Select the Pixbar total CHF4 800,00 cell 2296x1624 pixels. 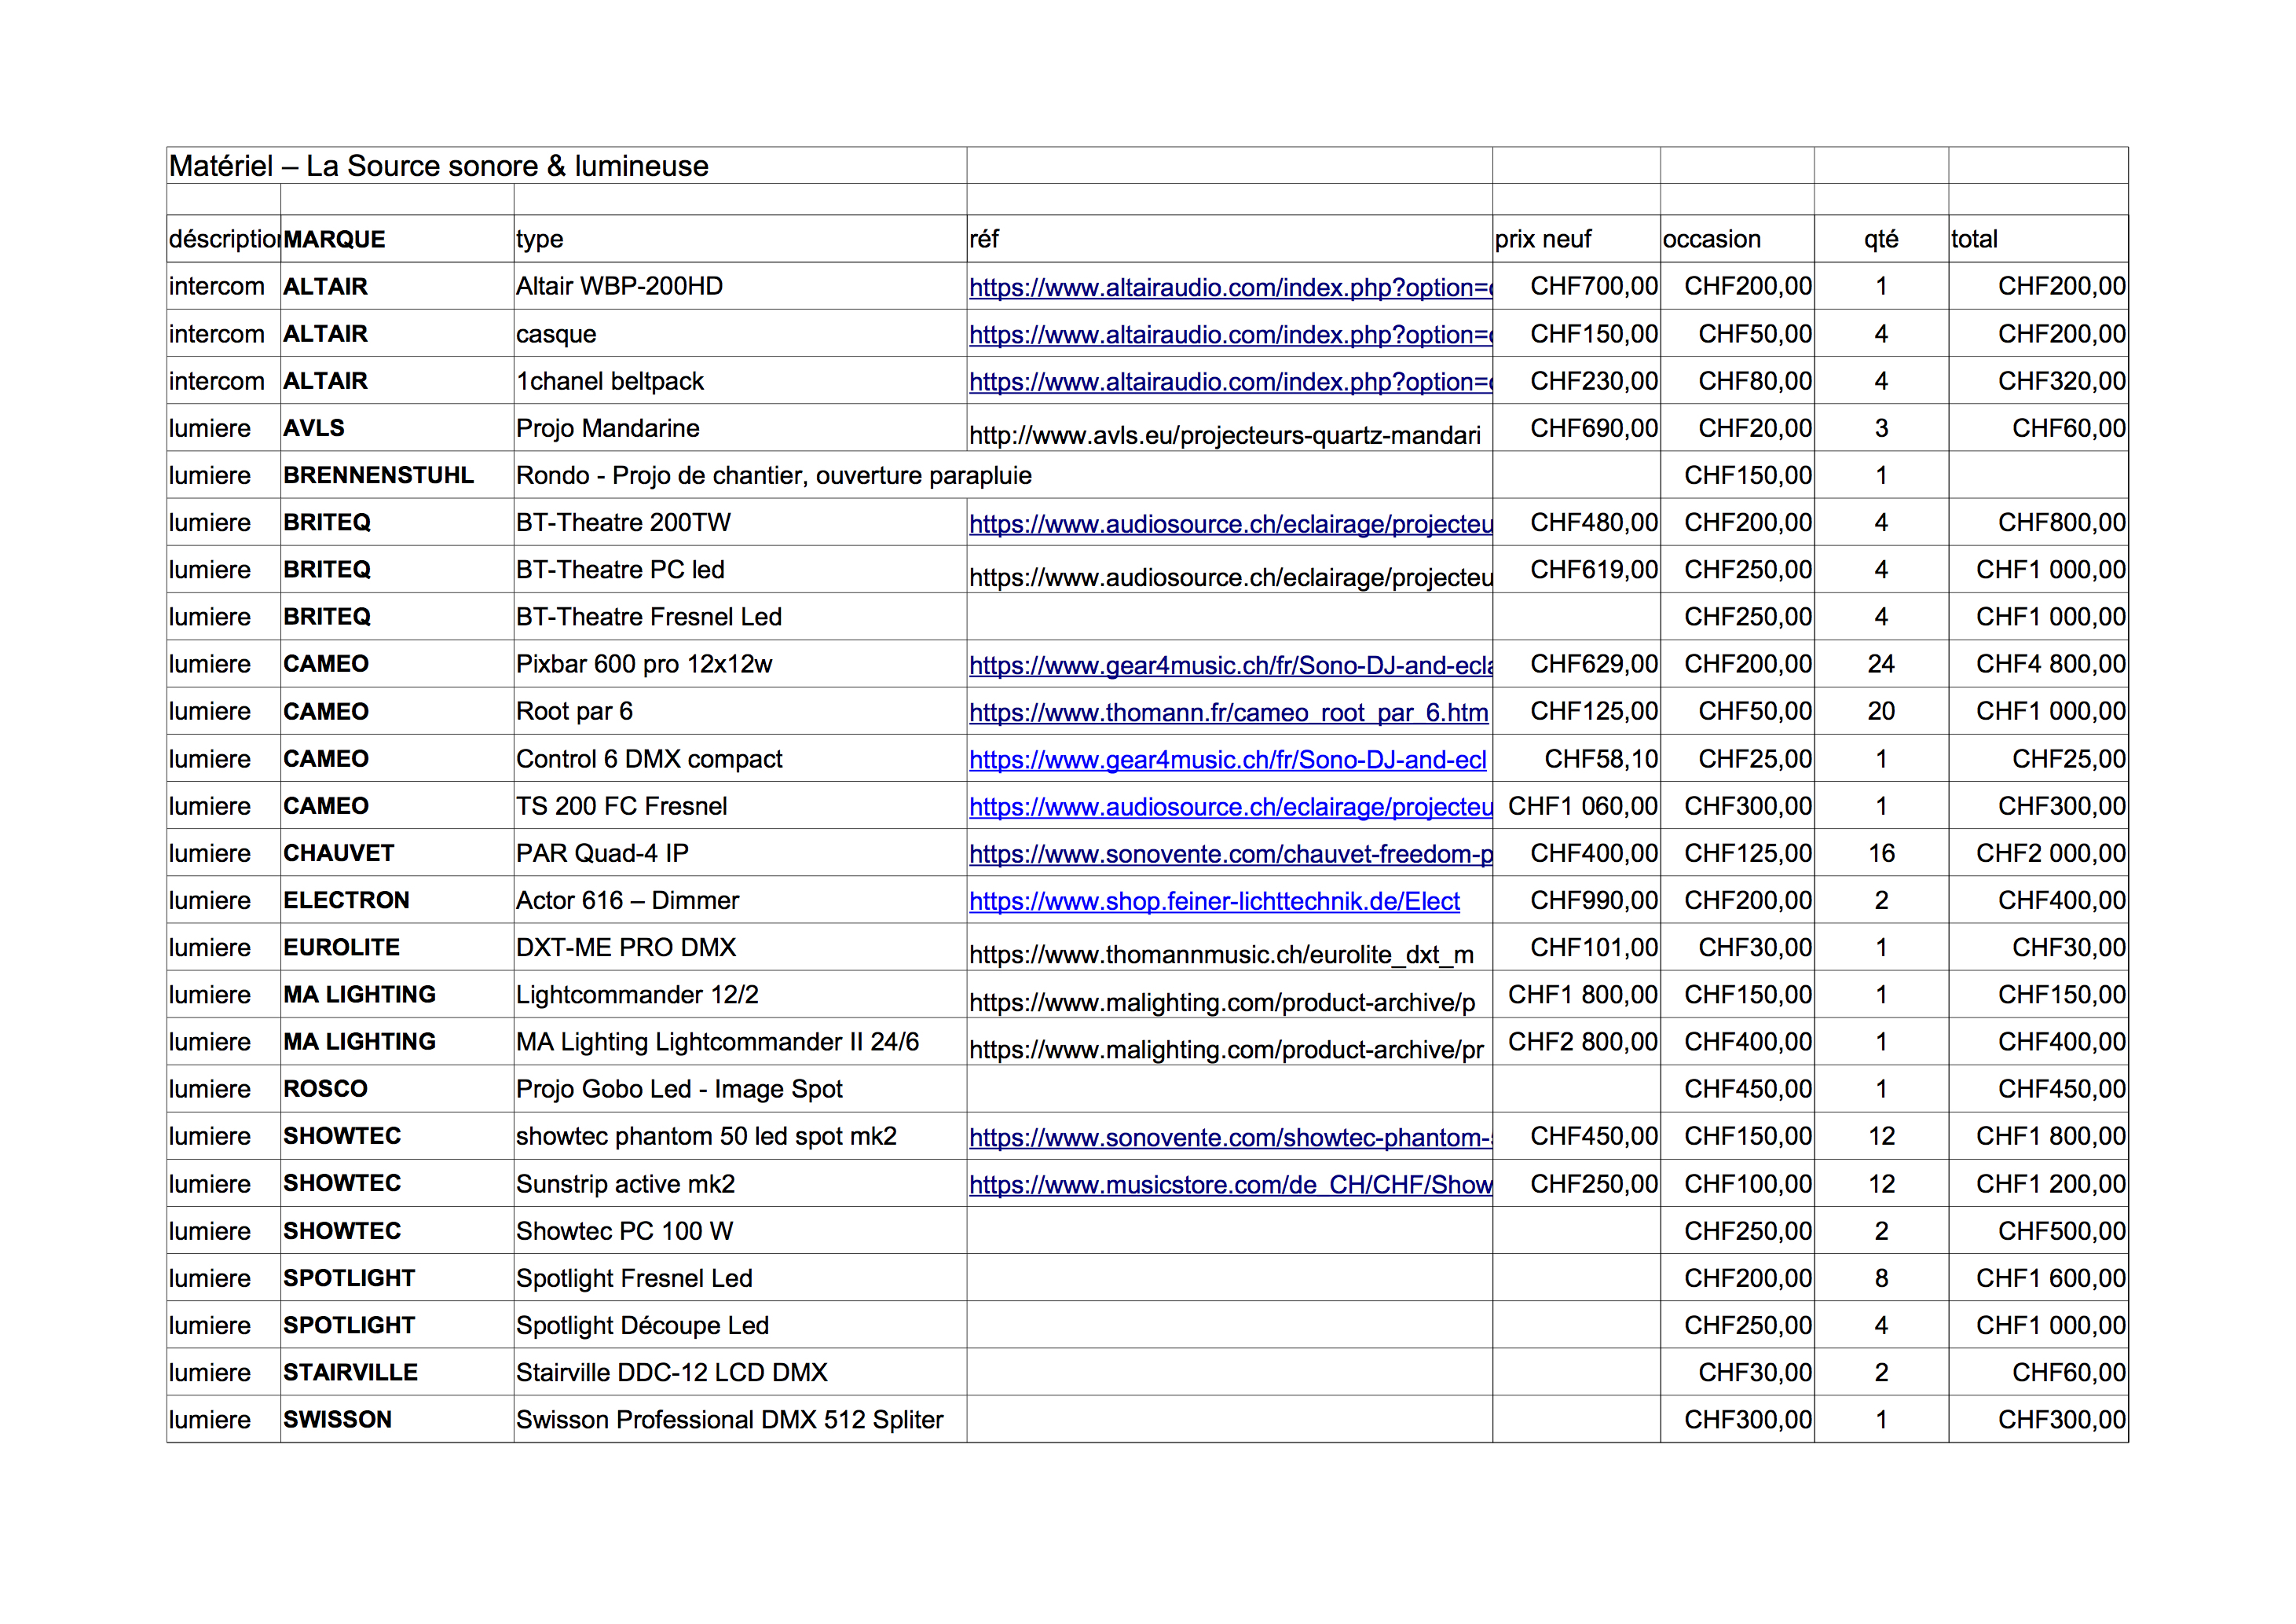point(2038,664)
